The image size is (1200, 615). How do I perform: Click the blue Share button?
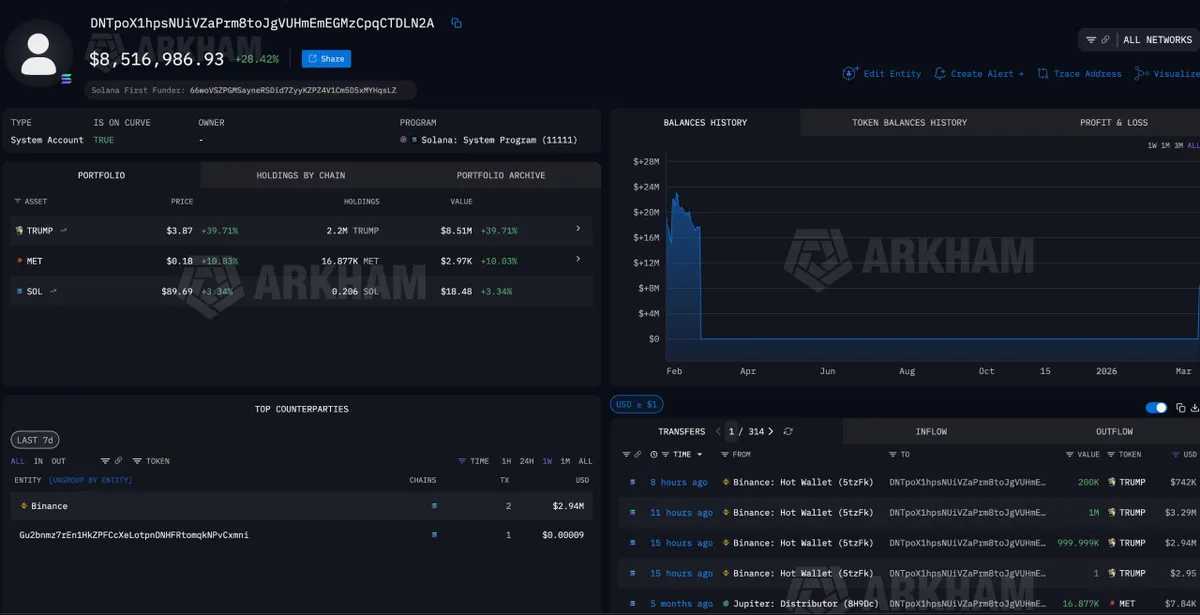pos(326,59)
